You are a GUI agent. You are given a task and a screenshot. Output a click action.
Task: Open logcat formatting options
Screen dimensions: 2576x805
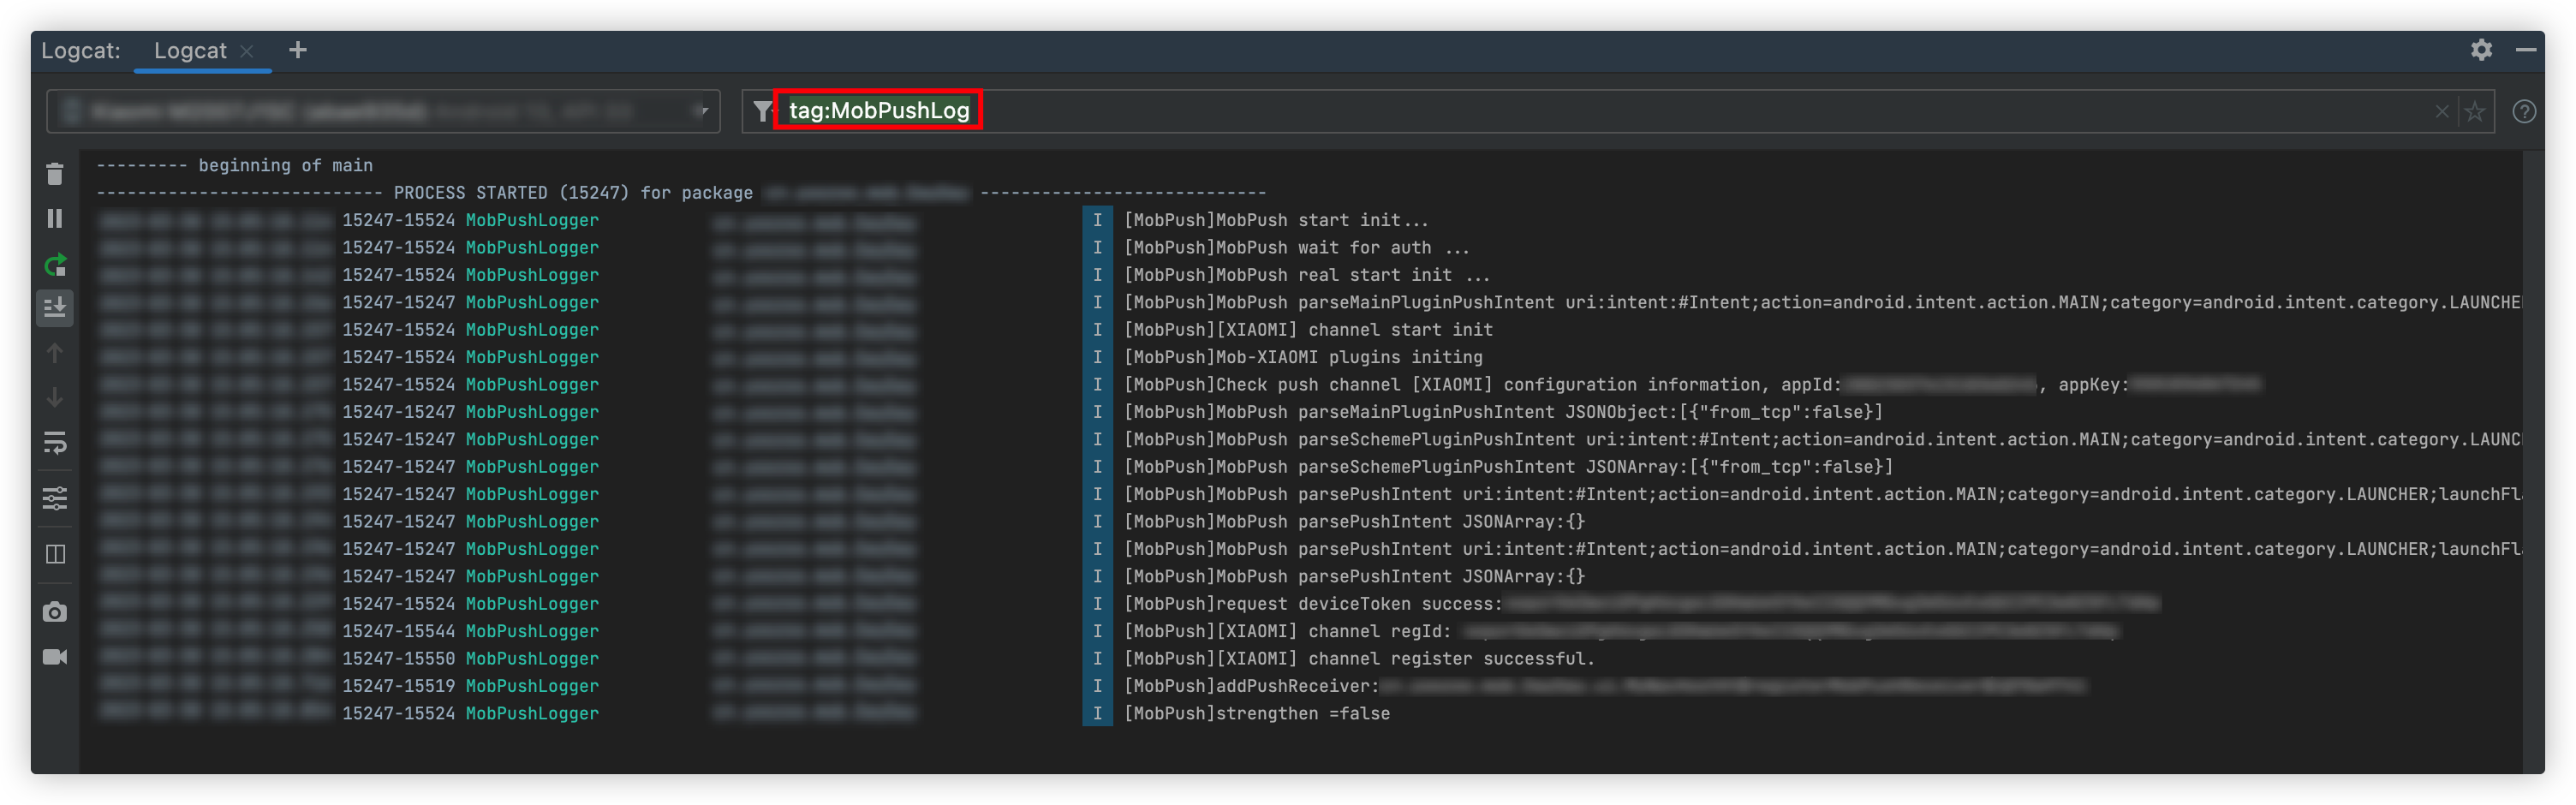pos(56,499)
